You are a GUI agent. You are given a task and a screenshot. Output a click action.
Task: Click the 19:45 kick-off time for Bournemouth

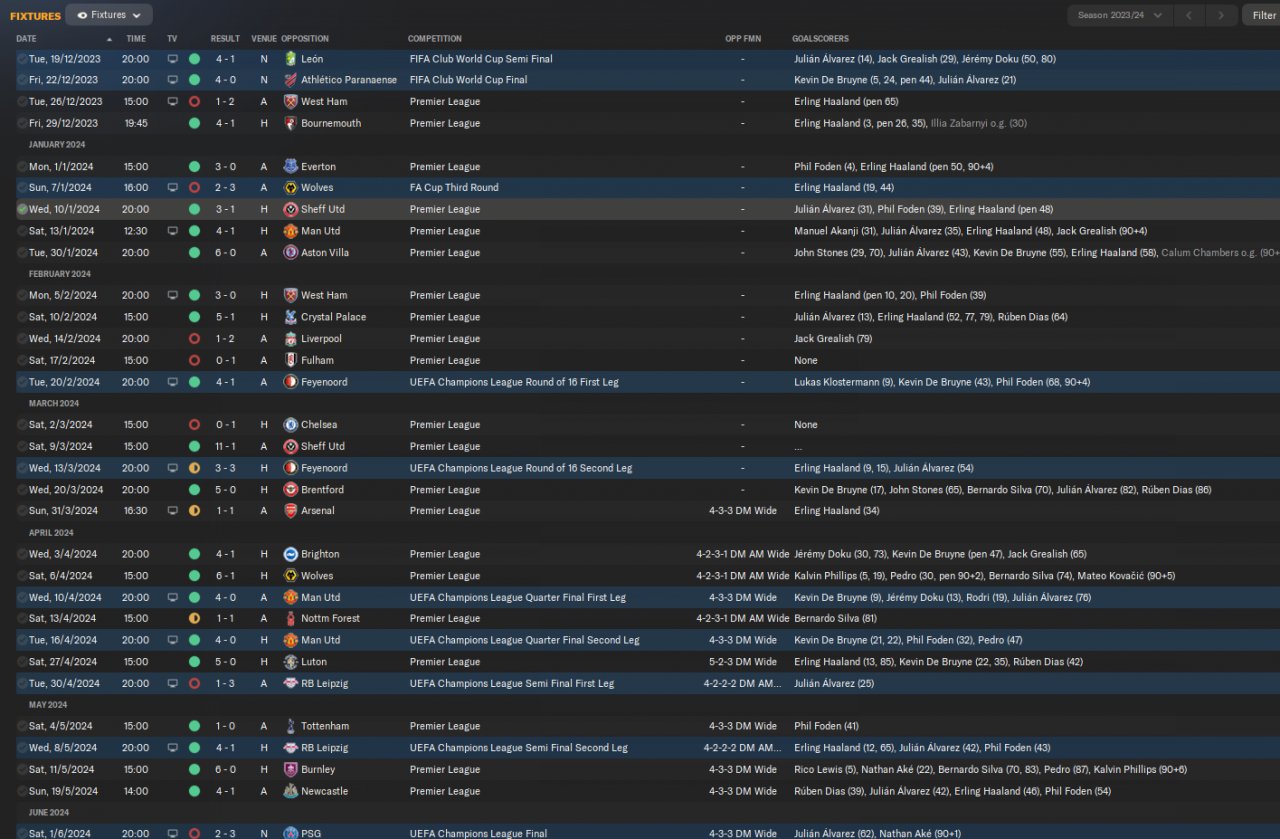135,123
